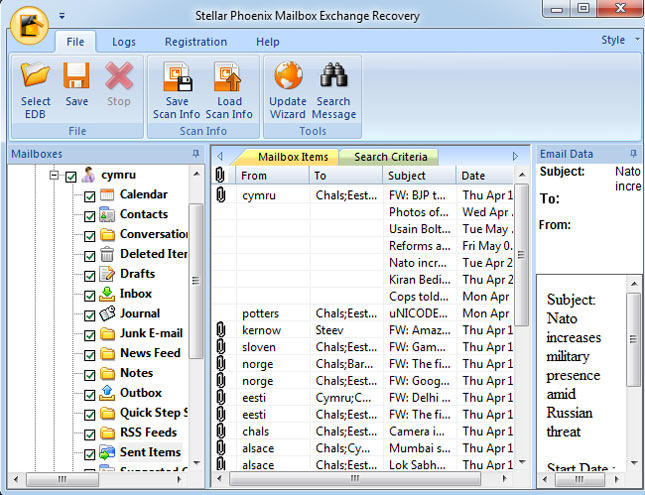Click the message list vertical scrollbar thumb
Viewport: 645px width, 495px height.
[522, 255]
